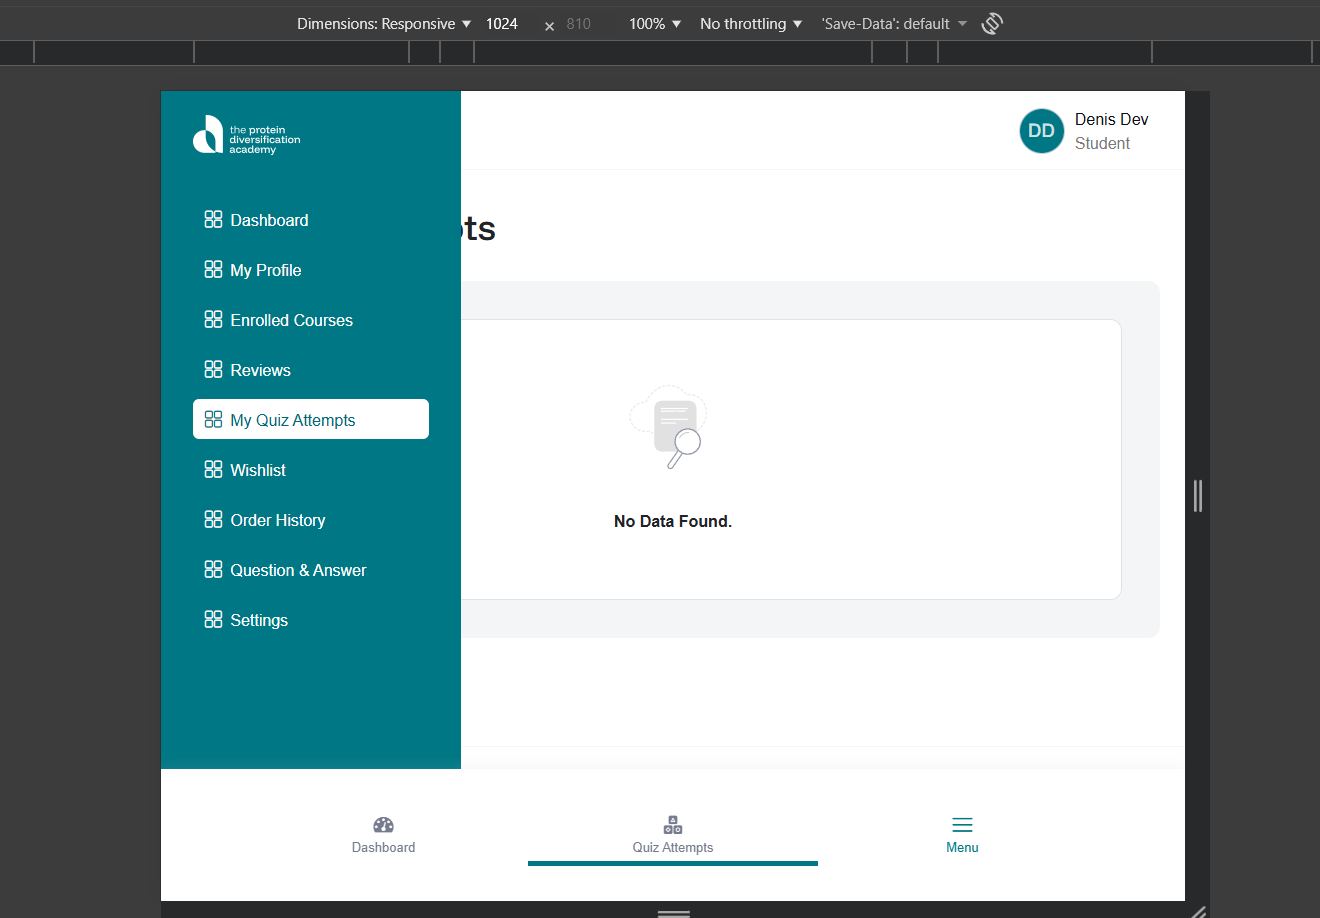Viewport: 1320px width, 918px height.
Task: Open Wishlist in the sidebar
Action: tap(311, 470)
